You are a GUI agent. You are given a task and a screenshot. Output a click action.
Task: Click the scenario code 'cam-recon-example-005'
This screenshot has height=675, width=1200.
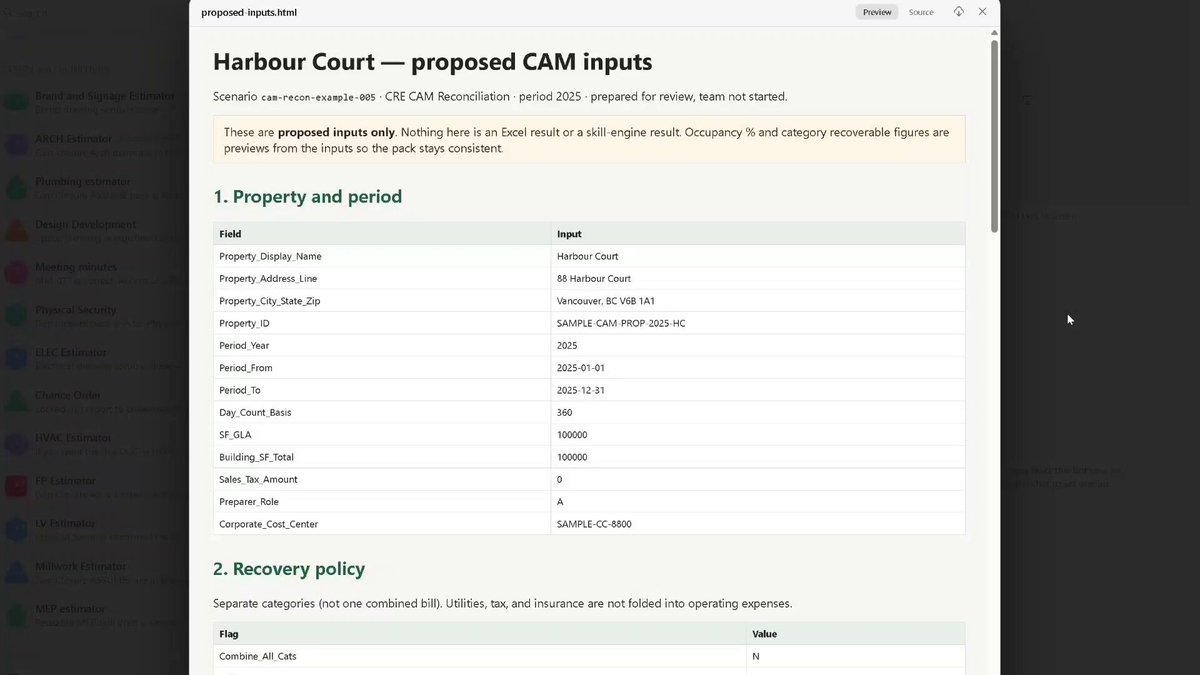click(x=318, y=97)
